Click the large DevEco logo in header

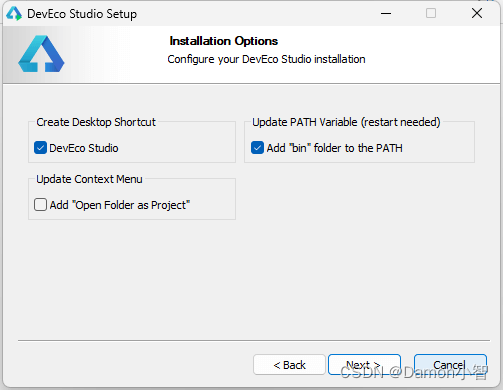tap(41, 54)
